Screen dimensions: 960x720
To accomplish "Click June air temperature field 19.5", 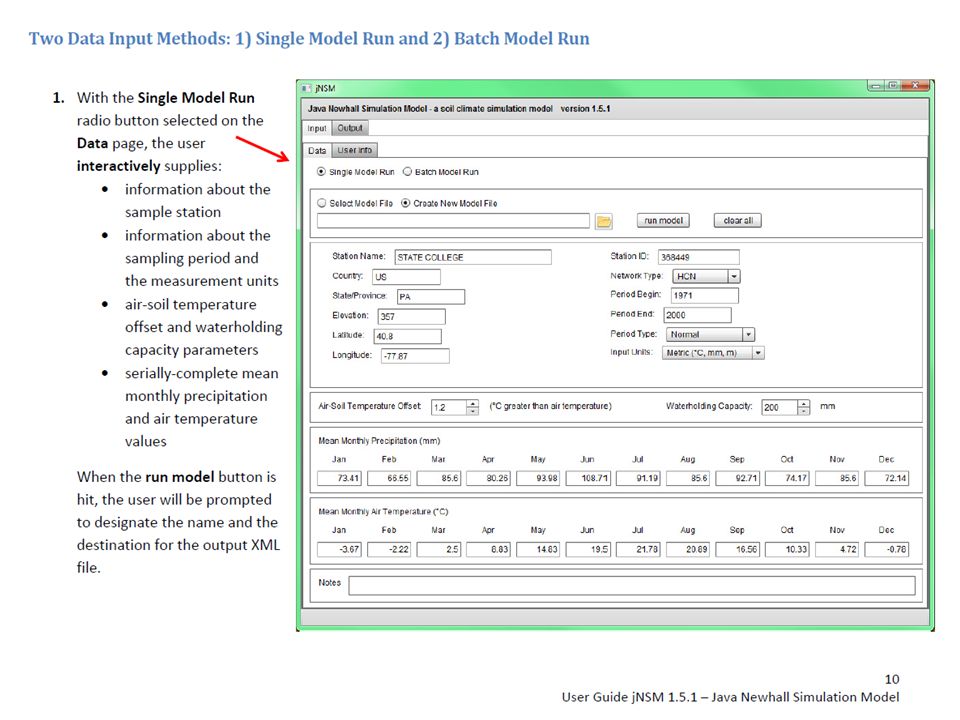I will click(x=588, y=549).
